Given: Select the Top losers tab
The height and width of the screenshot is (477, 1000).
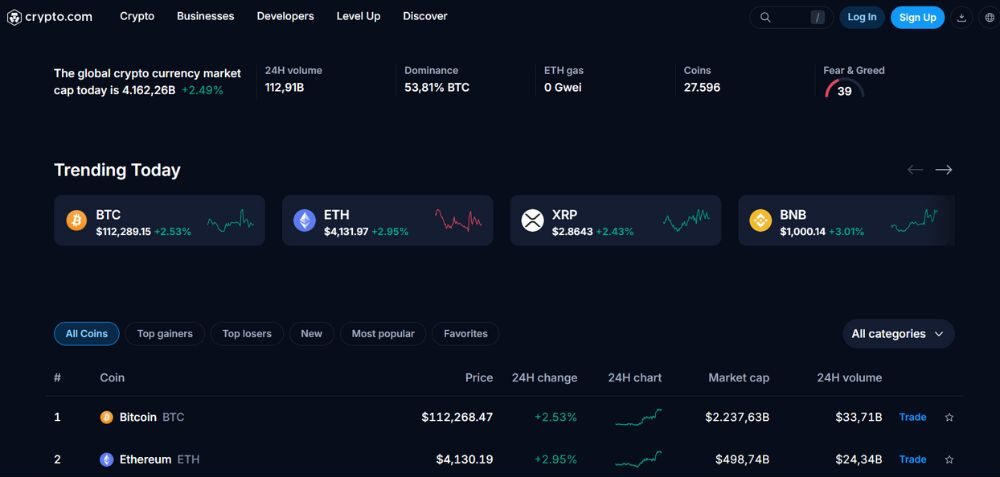Looking at the screenshot, I should (247, 334).
